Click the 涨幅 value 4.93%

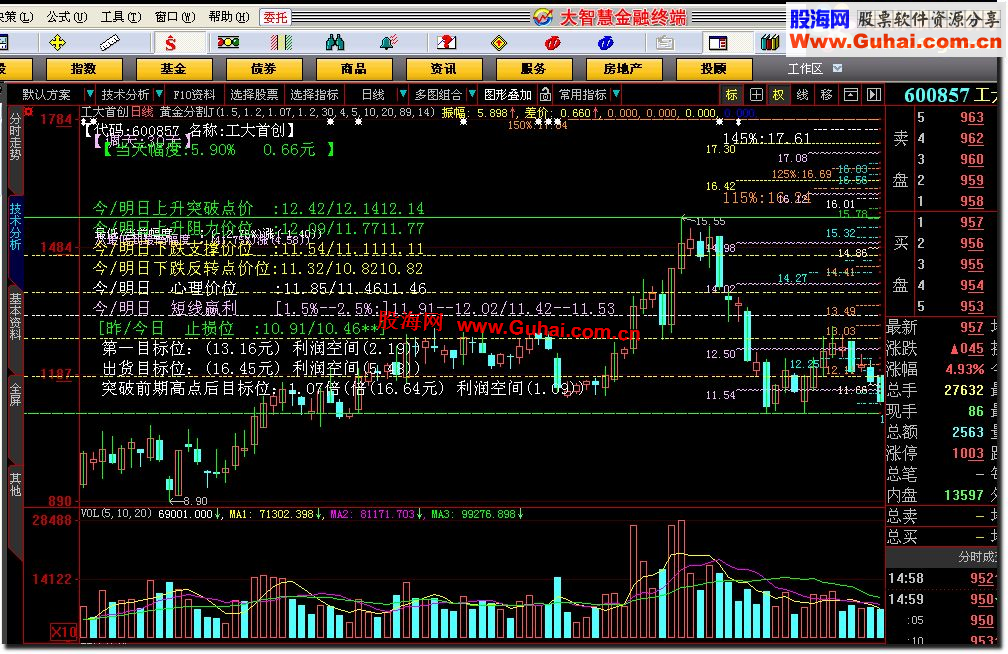point(964,370)
